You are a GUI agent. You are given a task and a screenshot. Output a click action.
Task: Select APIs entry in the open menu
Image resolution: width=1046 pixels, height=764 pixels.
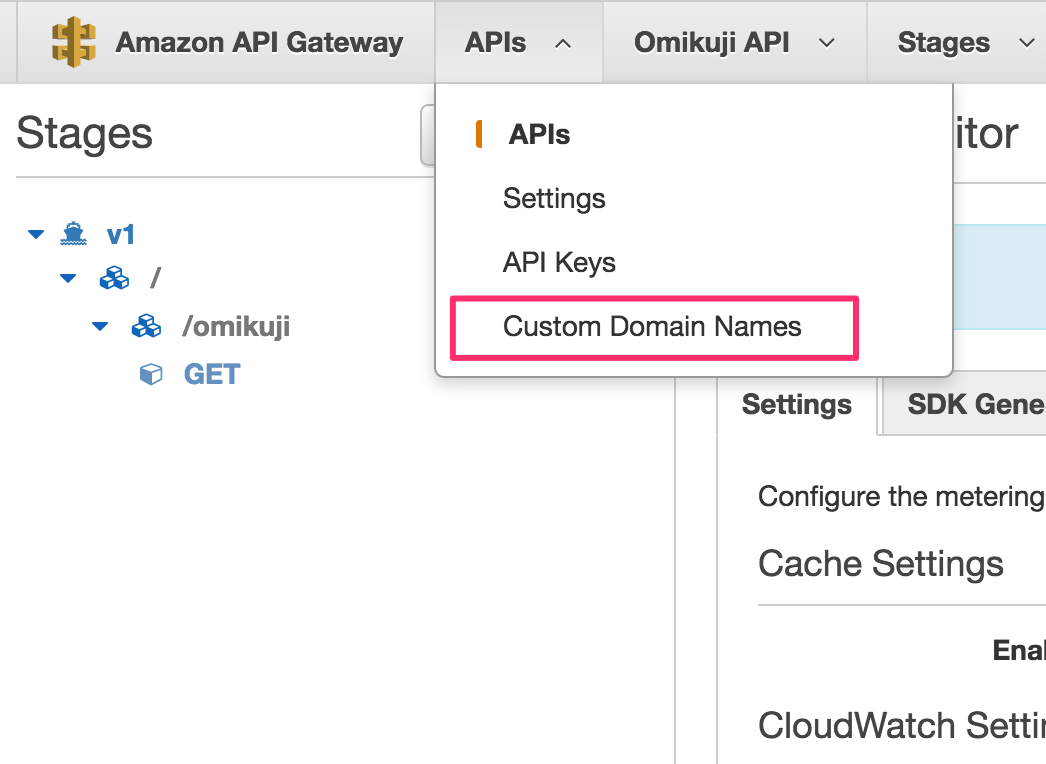540,134
